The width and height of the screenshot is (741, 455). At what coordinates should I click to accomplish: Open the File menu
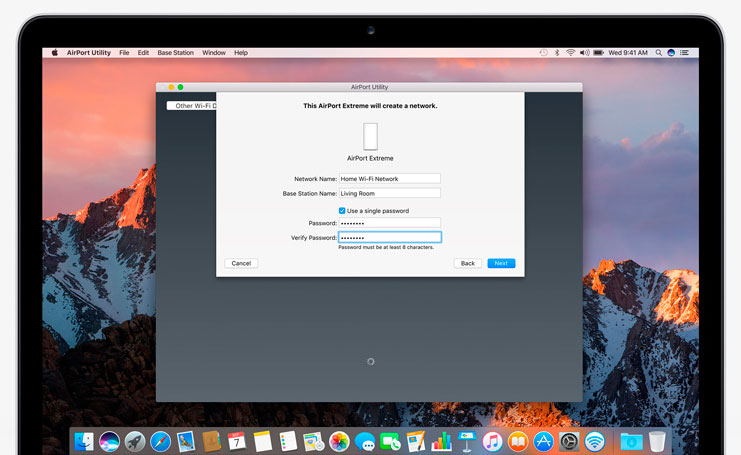coord(124,52)
